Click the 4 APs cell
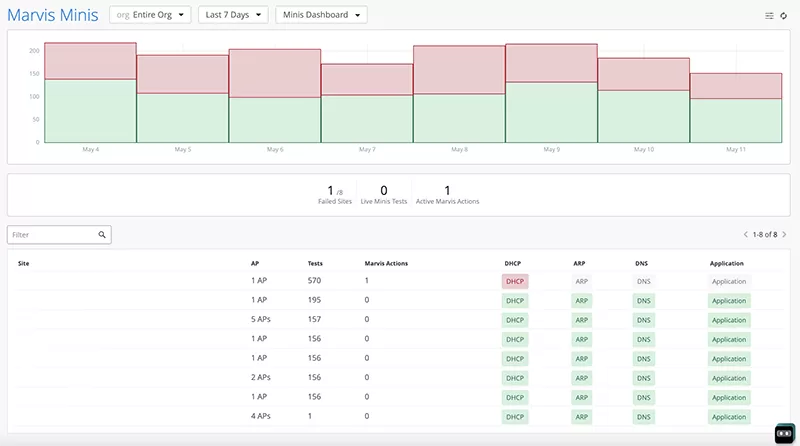800x446 pixels. tap(261, 416)
